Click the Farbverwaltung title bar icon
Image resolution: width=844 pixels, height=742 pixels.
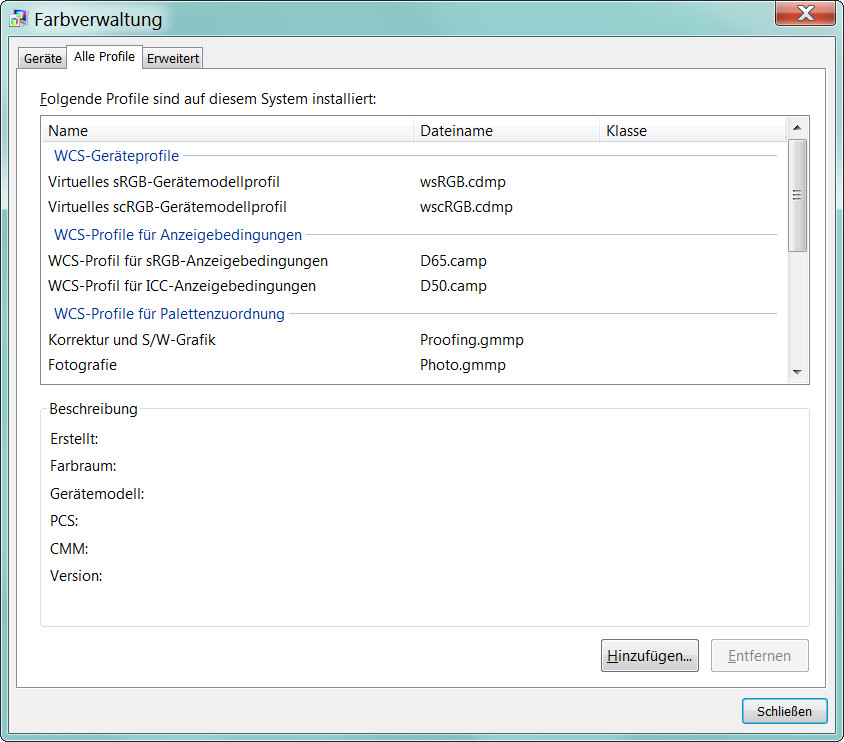(17, 19)
